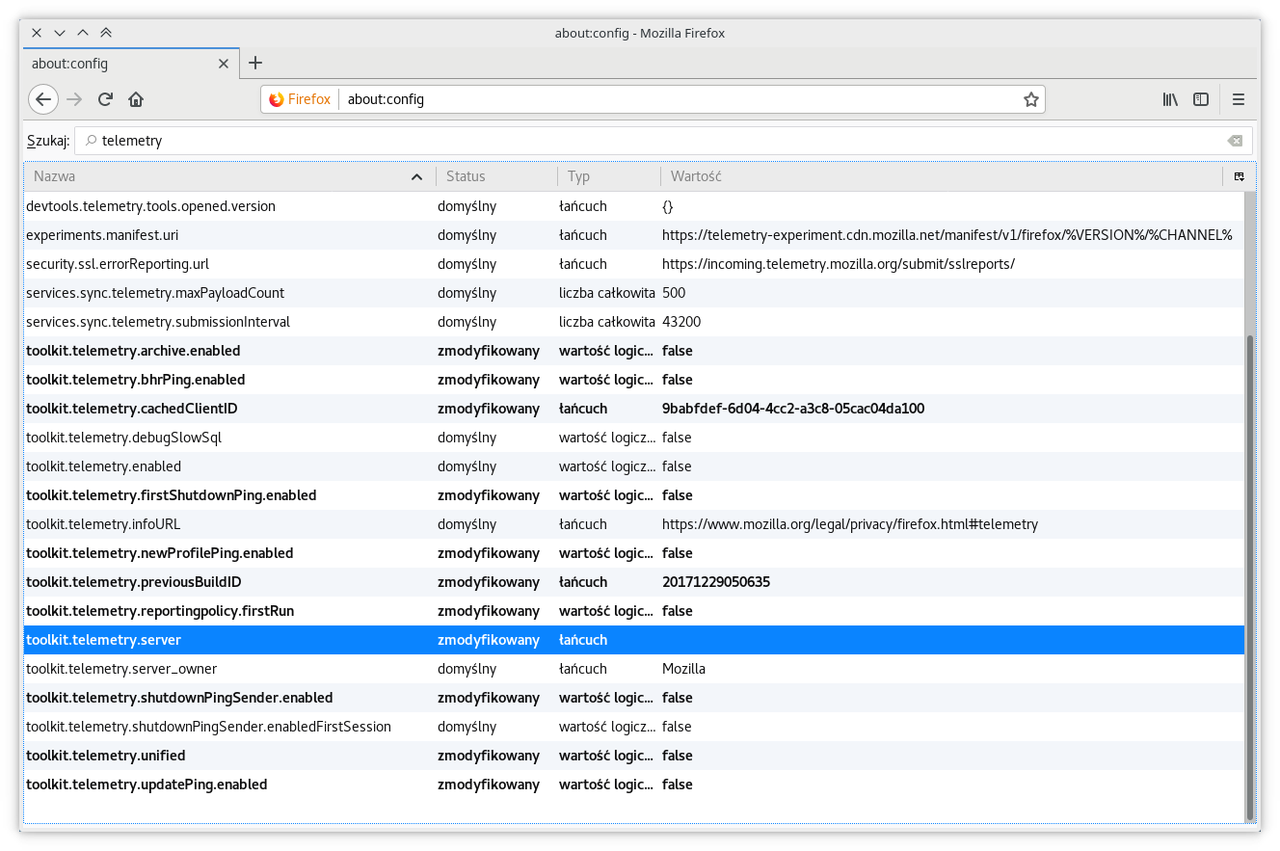Viewport: 1280px width, 851px height.
Task: Open the Library icon in toolbar
Action: (1170, 99)
